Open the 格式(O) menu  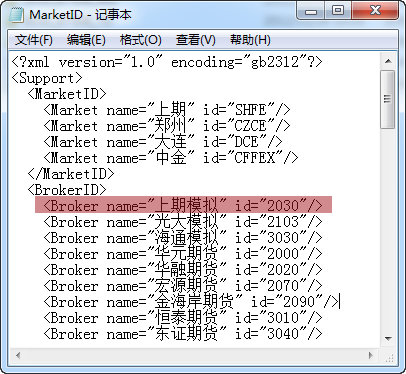[x=141, y=40]
